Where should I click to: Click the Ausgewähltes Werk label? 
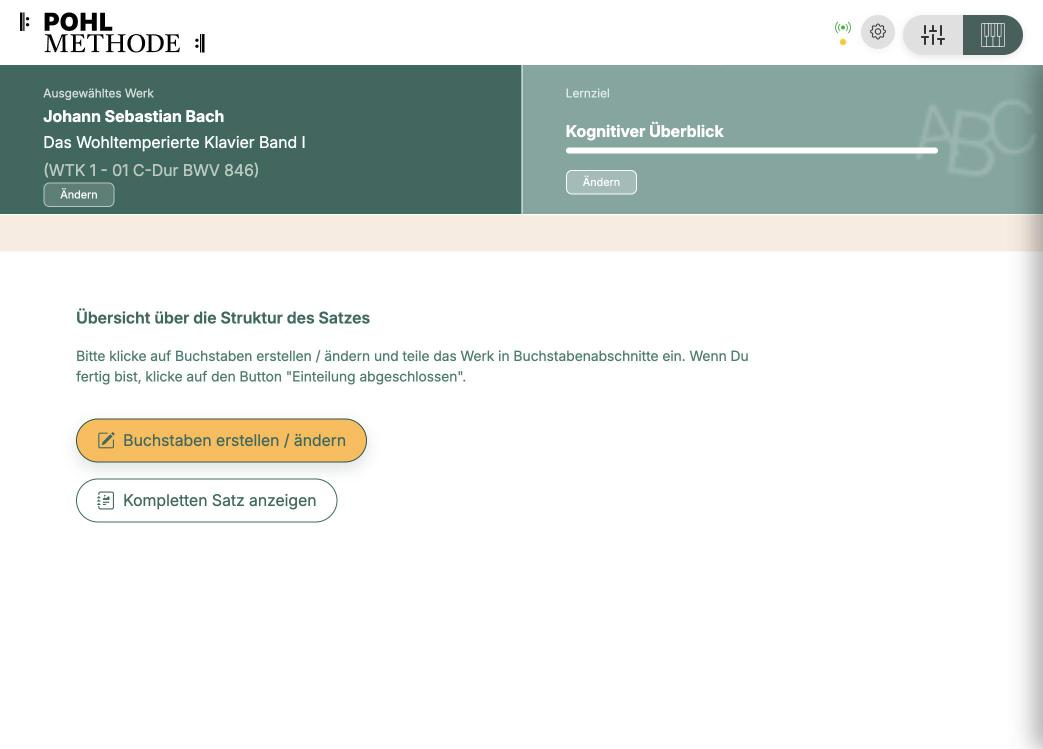[x=98, y=93]
